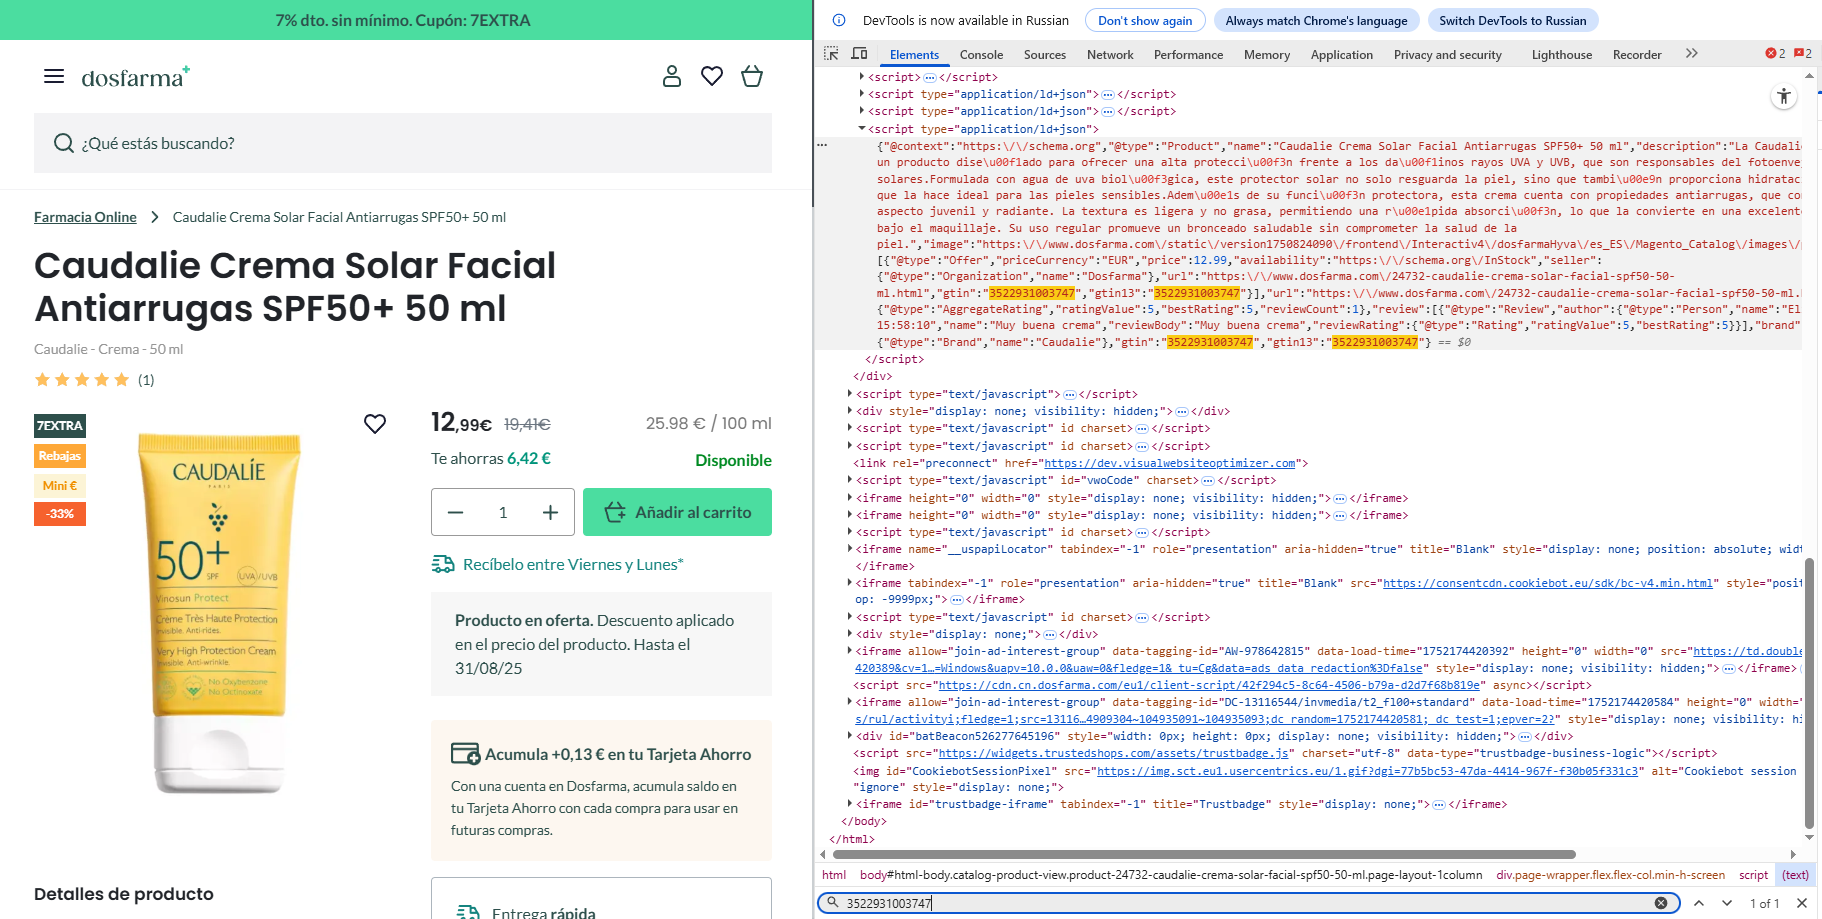The width and height of the screenshot is (1822, 919).
Task: Open the widgets.trustedshops.com trustbadge.js link
Action: pyautogui.click(x=1114, y=753)
